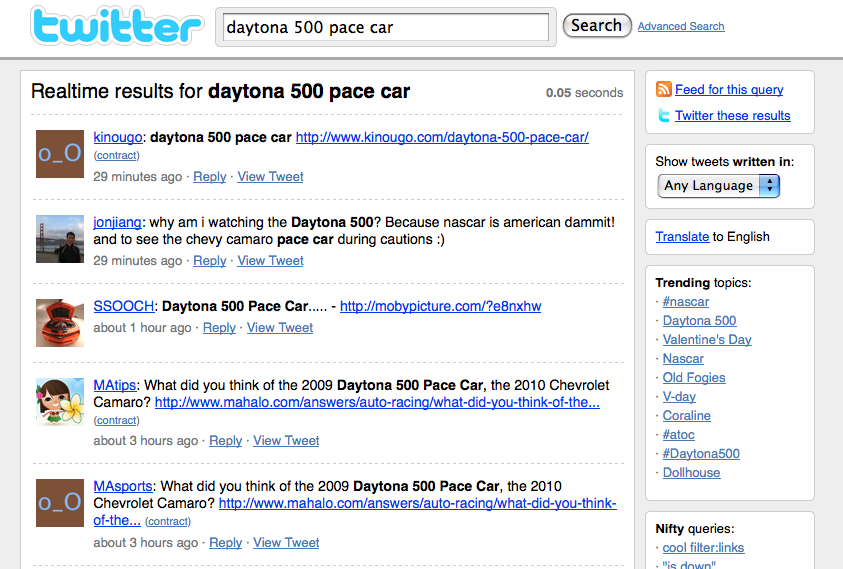Focus the search query input field
This screenshot has width=843, height=569.
385,27
